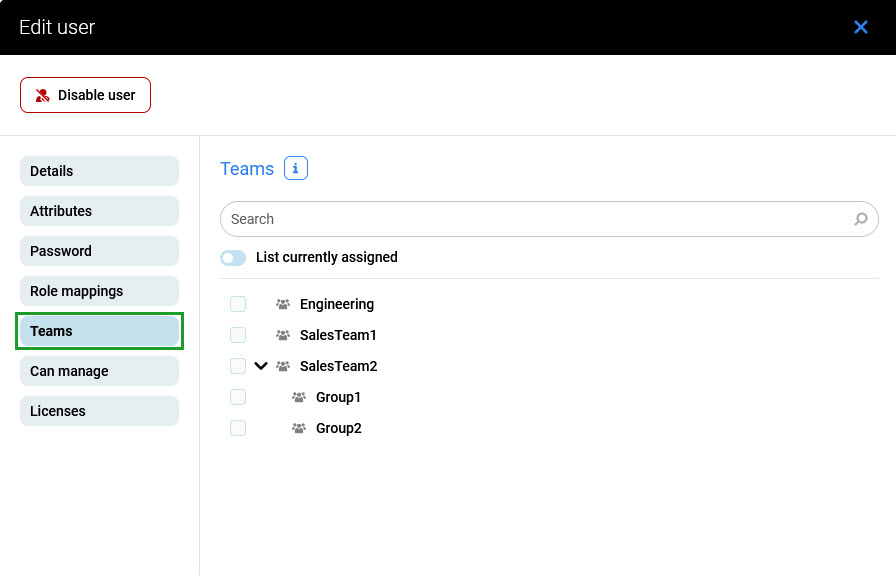Click the Engineering team group icon
Image resolution: width=896 pixels, height=575 pixels.
283,304
